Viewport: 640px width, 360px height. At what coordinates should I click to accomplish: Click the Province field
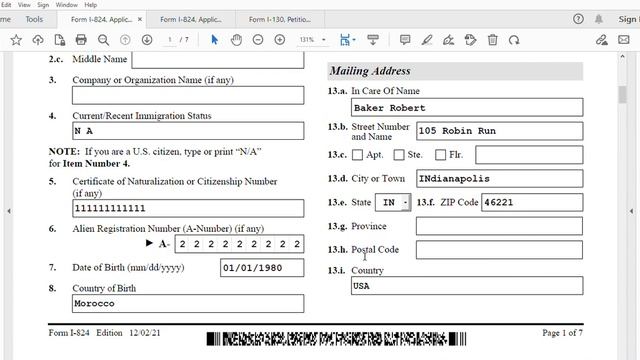(500, 226)
